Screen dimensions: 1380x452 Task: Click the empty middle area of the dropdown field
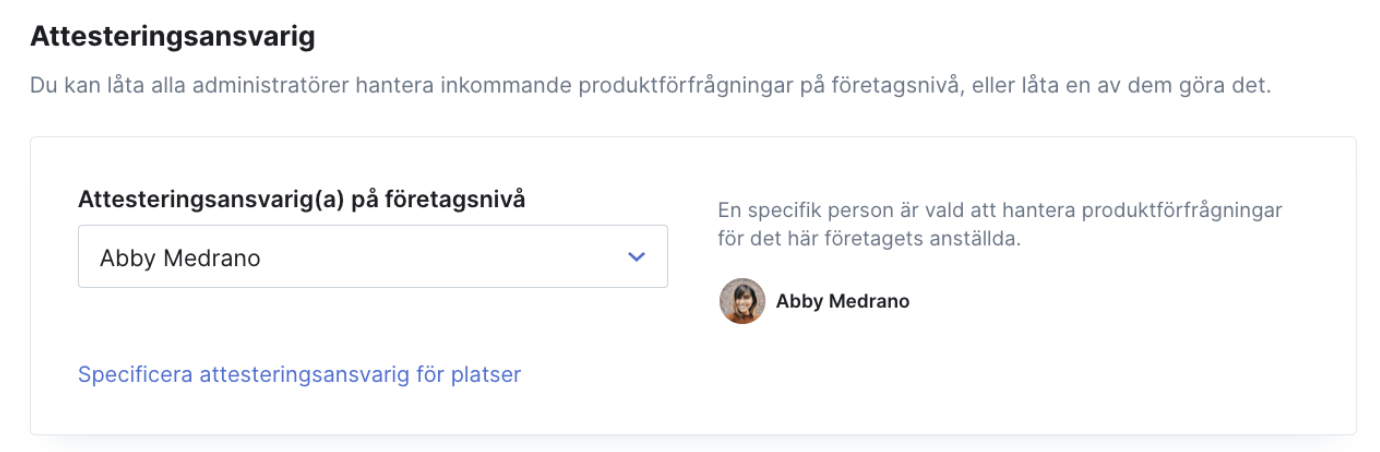point(440,257)
